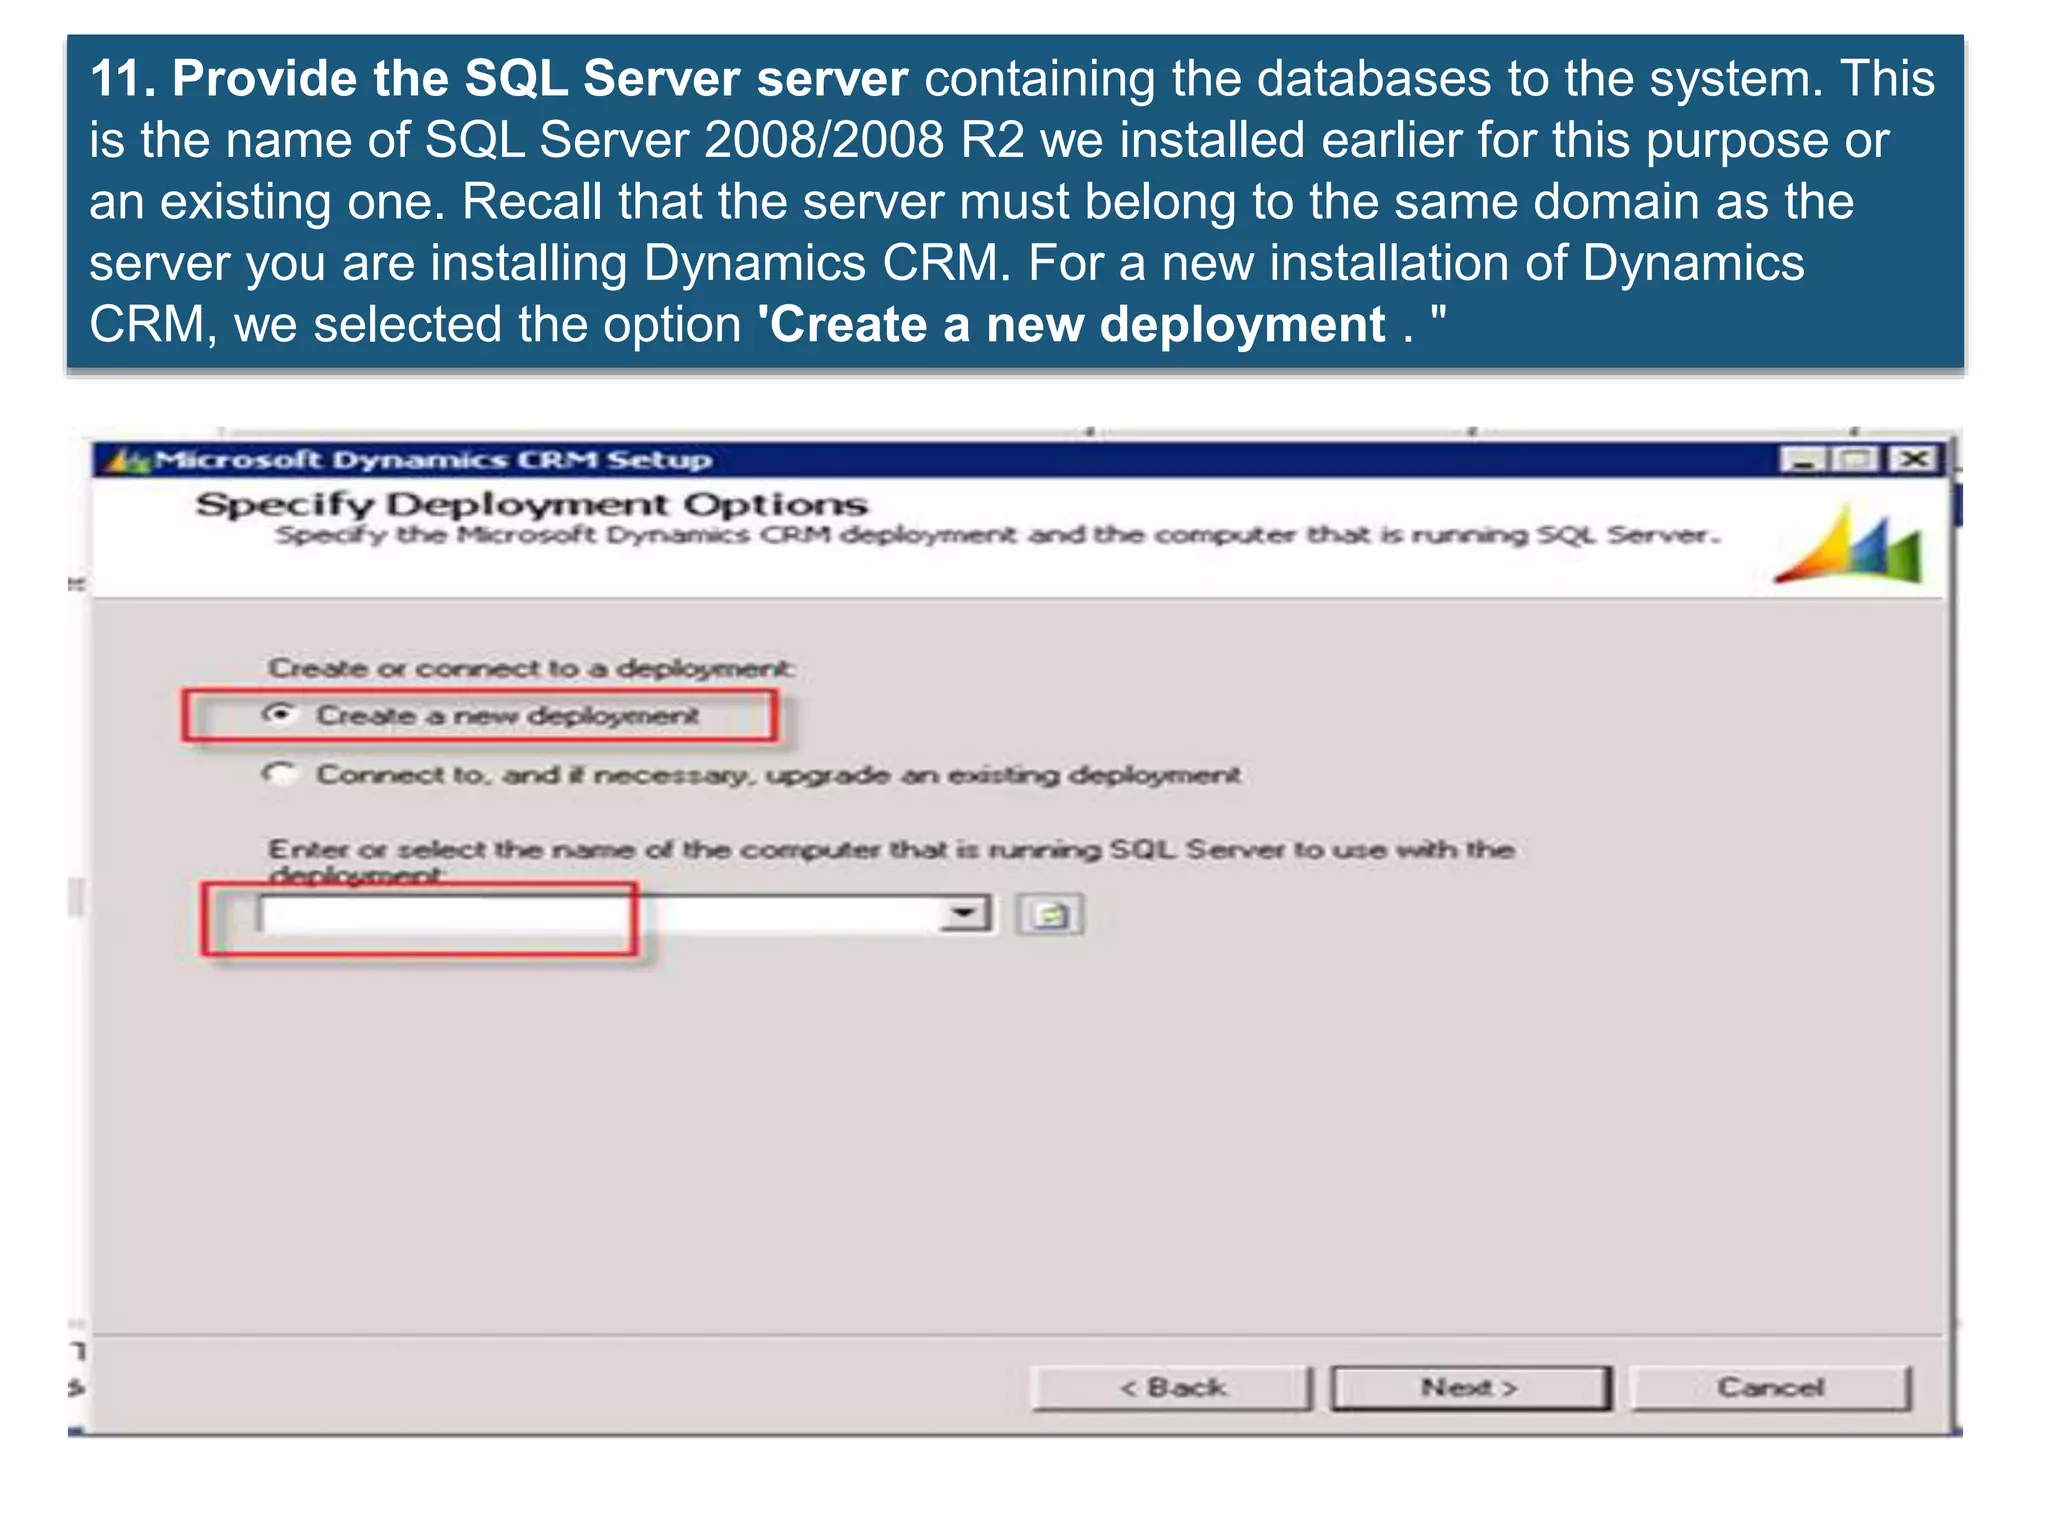This screenshot has width=2048, height=1536.
Task: Expand the SQL Server name dropdown arrow
Action: (966, 914)
